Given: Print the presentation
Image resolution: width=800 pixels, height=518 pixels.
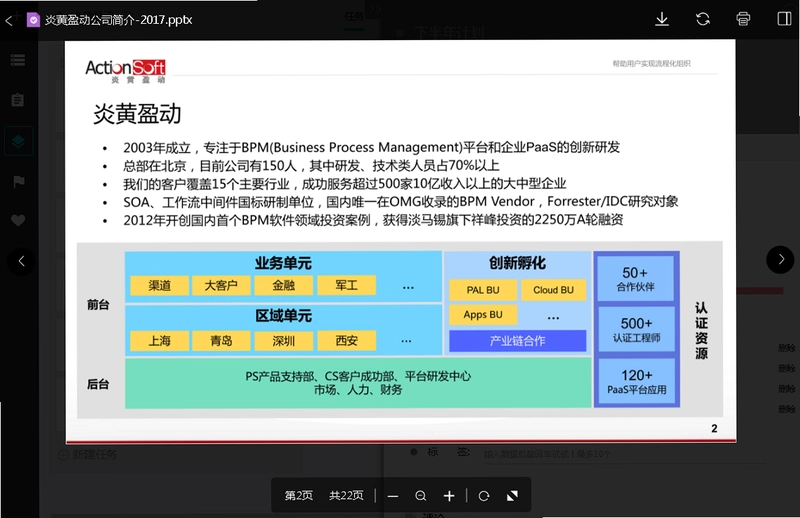Looking at the screenshot, I should pyautogui.click(x=743, y=19).
